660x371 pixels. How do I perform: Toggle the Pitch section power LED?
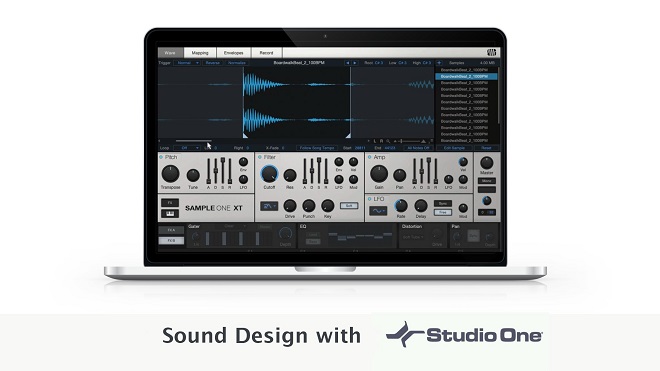(161, 157)
